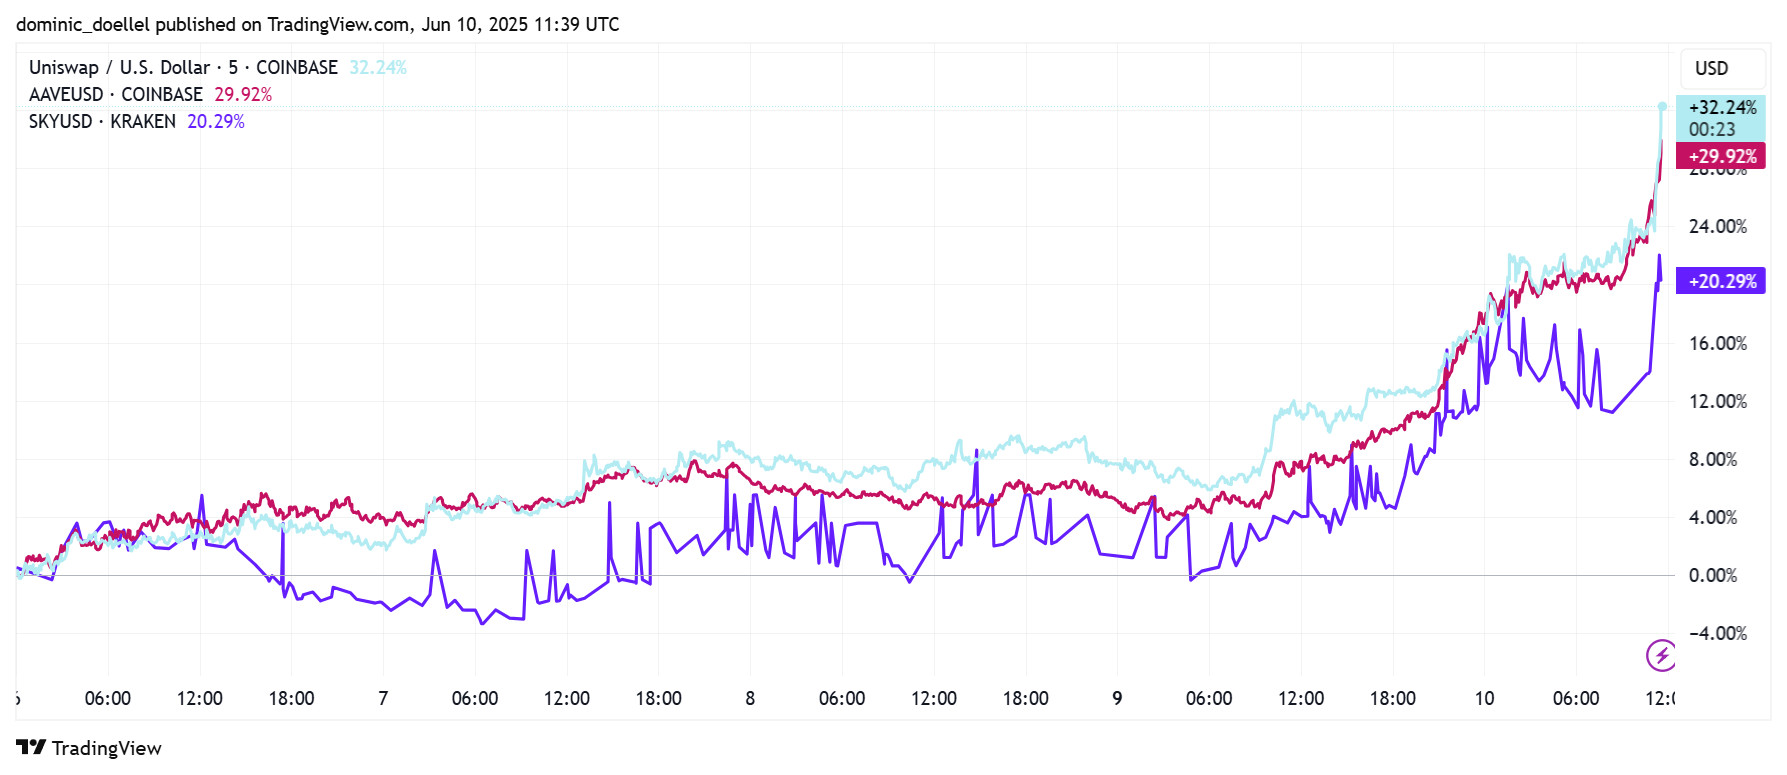This screenshot has height=775, width=1787.
Task: Click the 32.24% Uniswap legend value
Action: tap(377, 67)
